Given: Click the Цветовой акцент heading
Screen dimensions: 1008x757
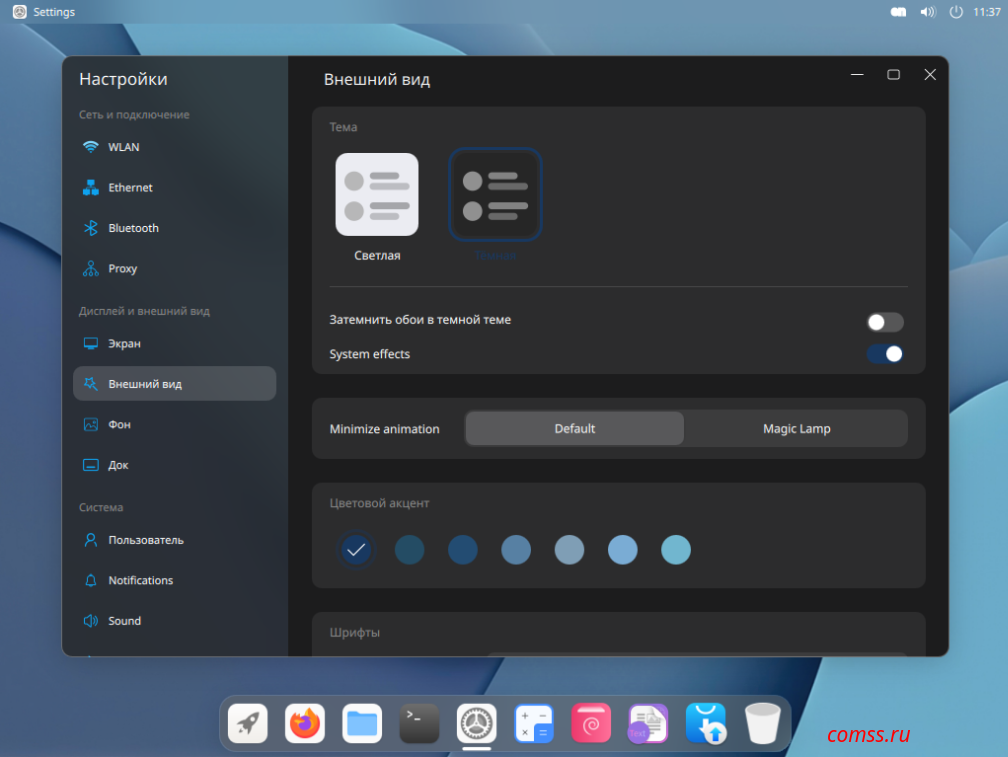Looking at the screenshot, I should coord(379,503).
